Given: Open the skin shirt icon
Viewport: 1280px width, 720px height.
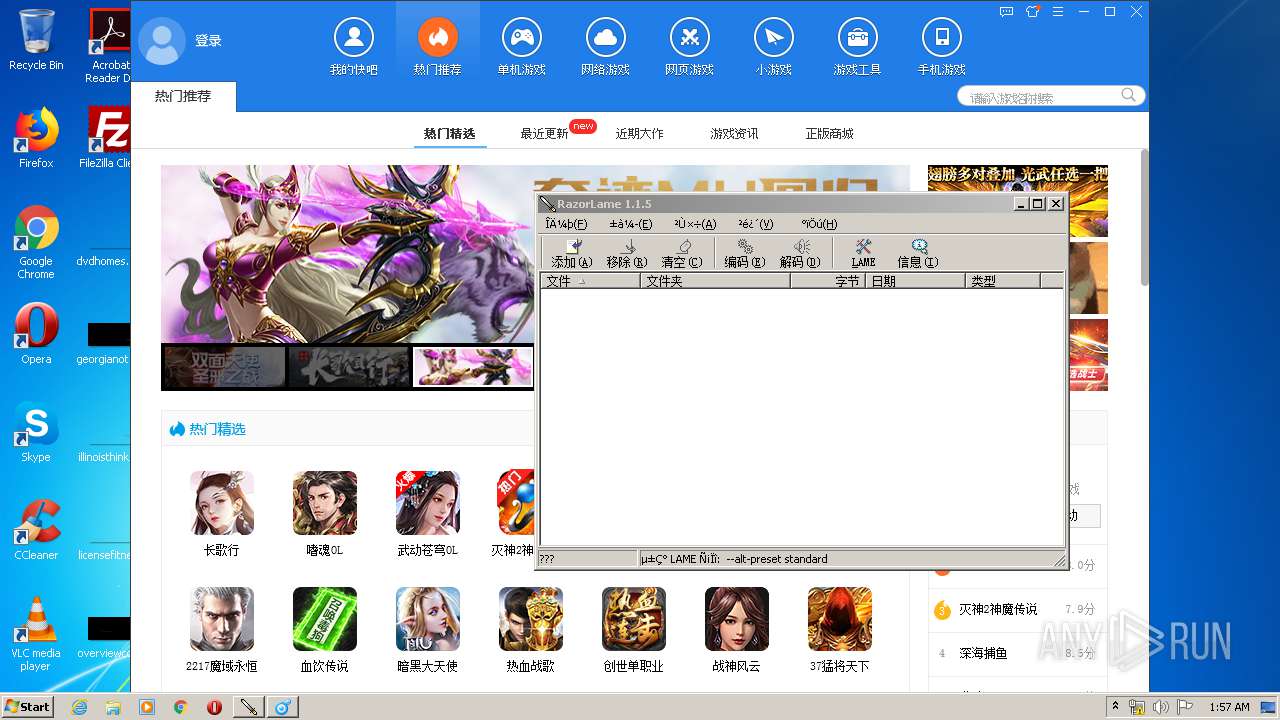Looking at the screenshot, I should (x=1033, y=12).
